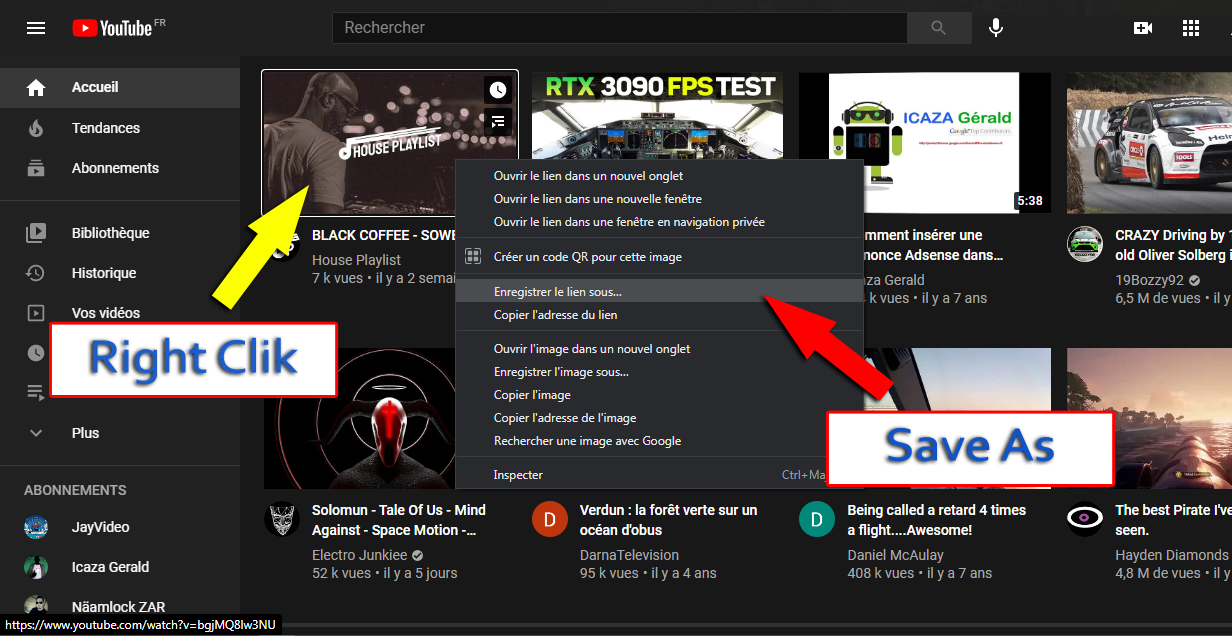Expand the Plus section in sidebar

click(x=85, y=433)
